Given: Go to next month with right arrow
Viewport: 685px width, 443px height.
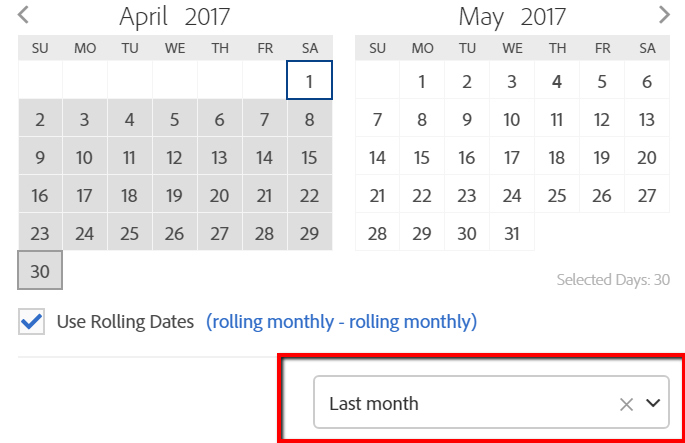Looking at the screenshot, I should pos(664,15).
